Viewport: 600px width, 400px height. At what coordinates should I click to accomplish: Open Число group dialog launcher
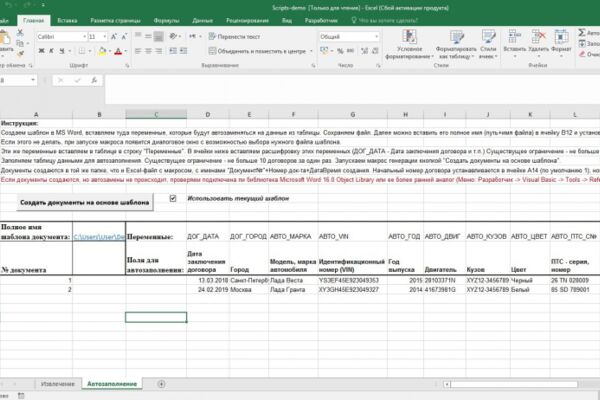pyautogui.click(x=378, y=66)
